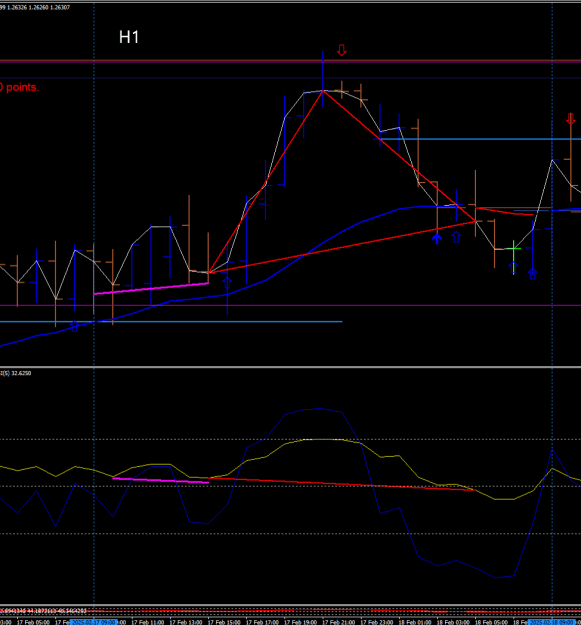Click the '17 Feb 17:00' time axis label
This screenshot has width=581, height=625.
click(x=262, y=622)
